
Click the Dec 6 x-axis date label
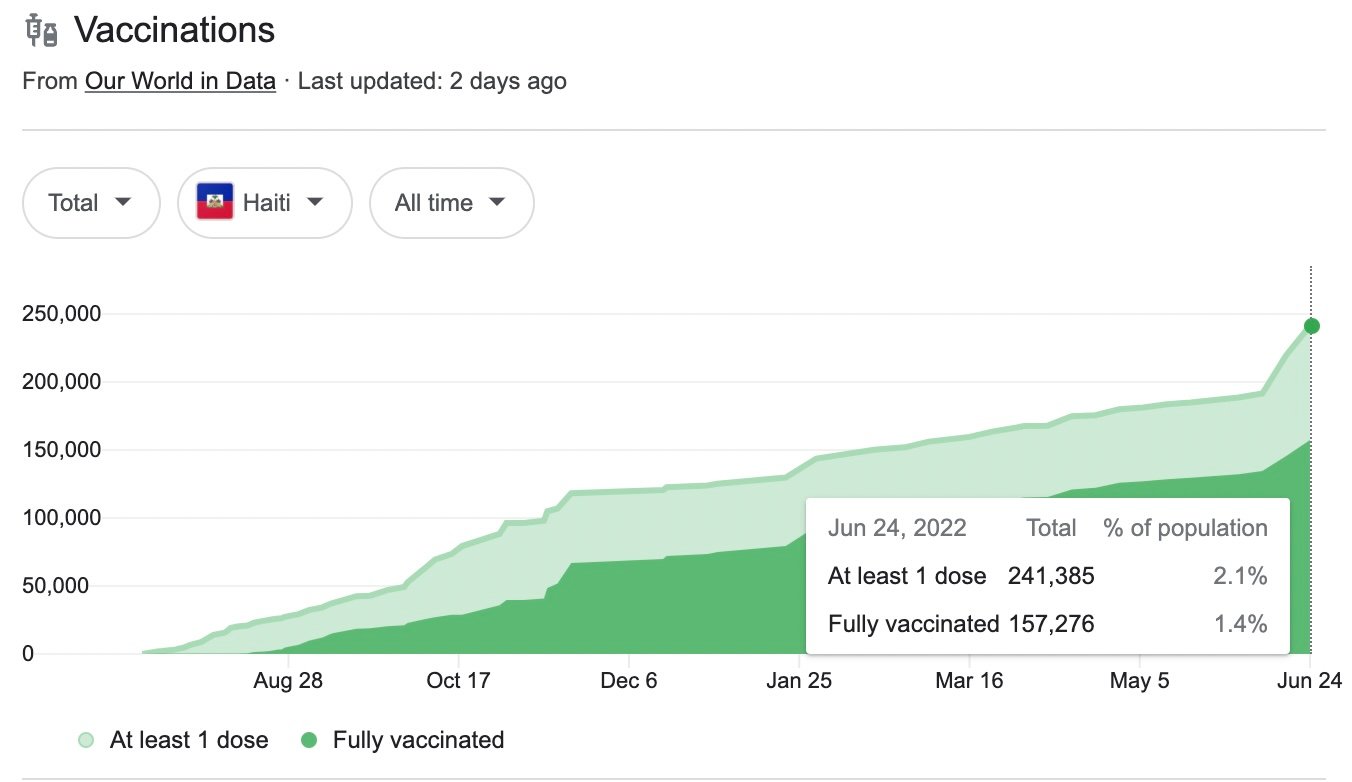pyautogui.click(x=629, y=681)
